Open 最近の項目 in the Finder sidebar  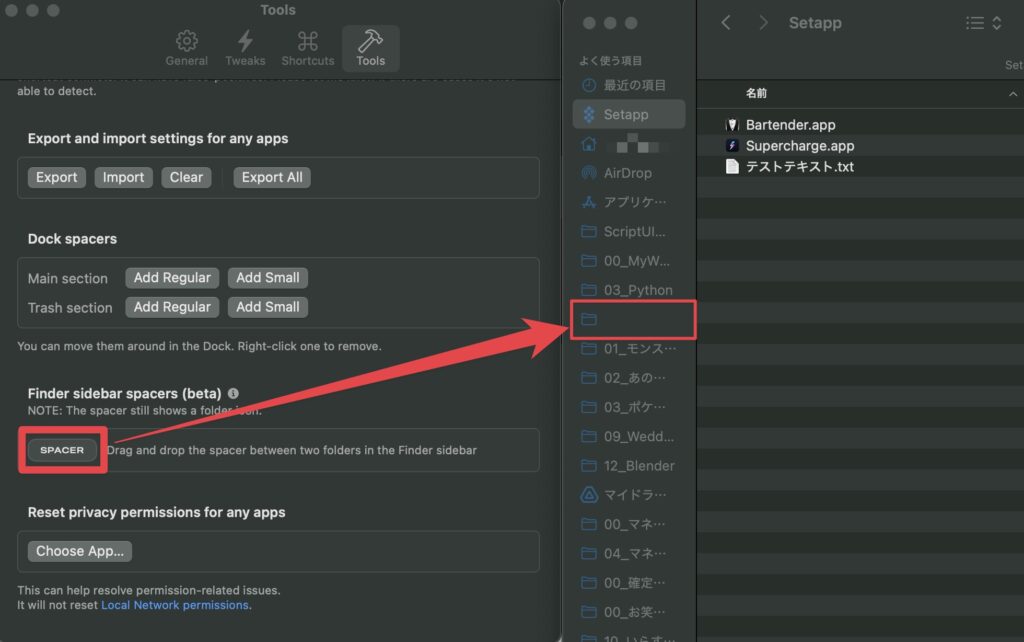pos(629,85)
